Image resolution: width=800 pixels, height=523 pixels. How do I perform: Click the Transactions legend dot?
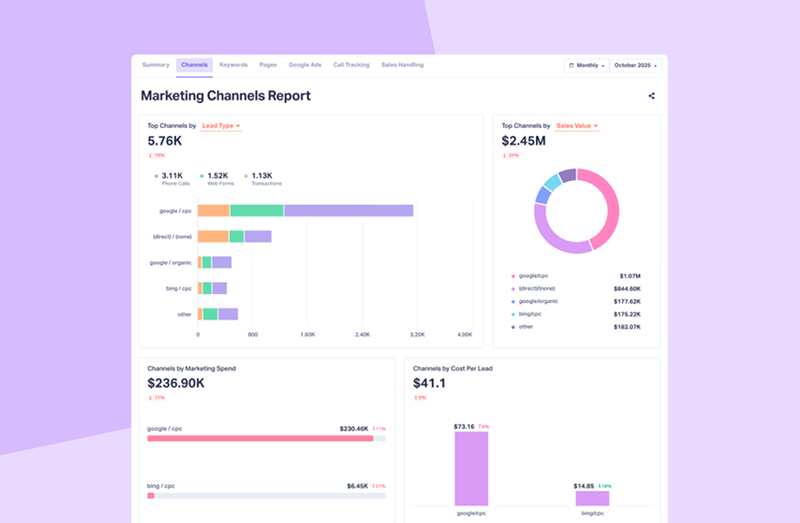coord(246,176)
